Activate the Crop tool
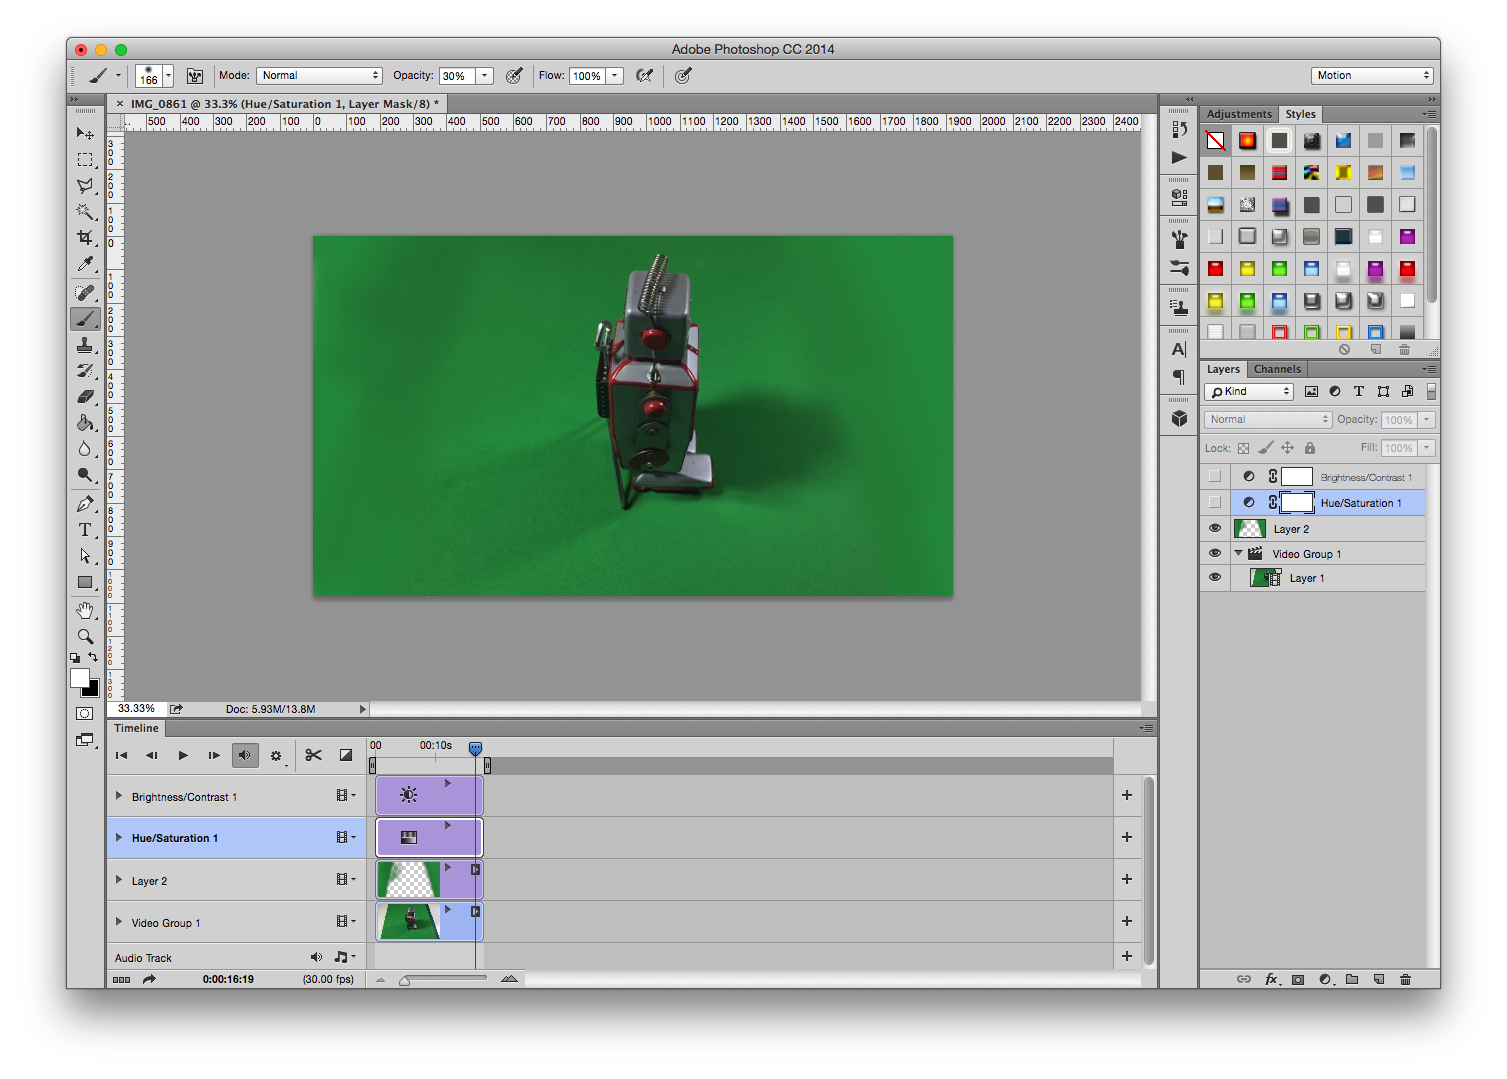 point(85,238)
